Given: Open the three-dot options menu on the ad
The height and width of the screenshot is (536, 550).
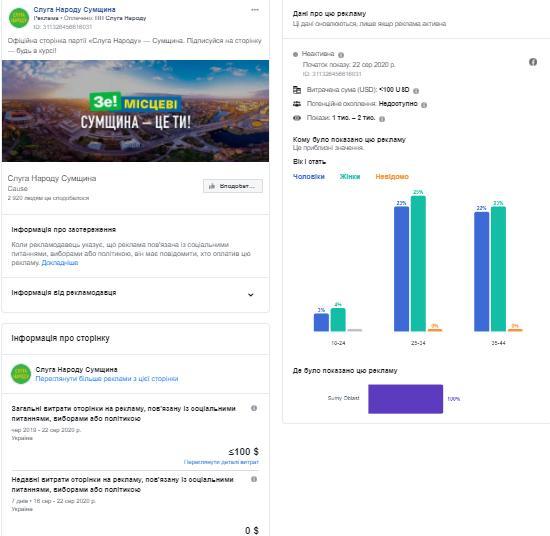Looking at the screenshot, I should pyautogui.click(x=255, y=10).
